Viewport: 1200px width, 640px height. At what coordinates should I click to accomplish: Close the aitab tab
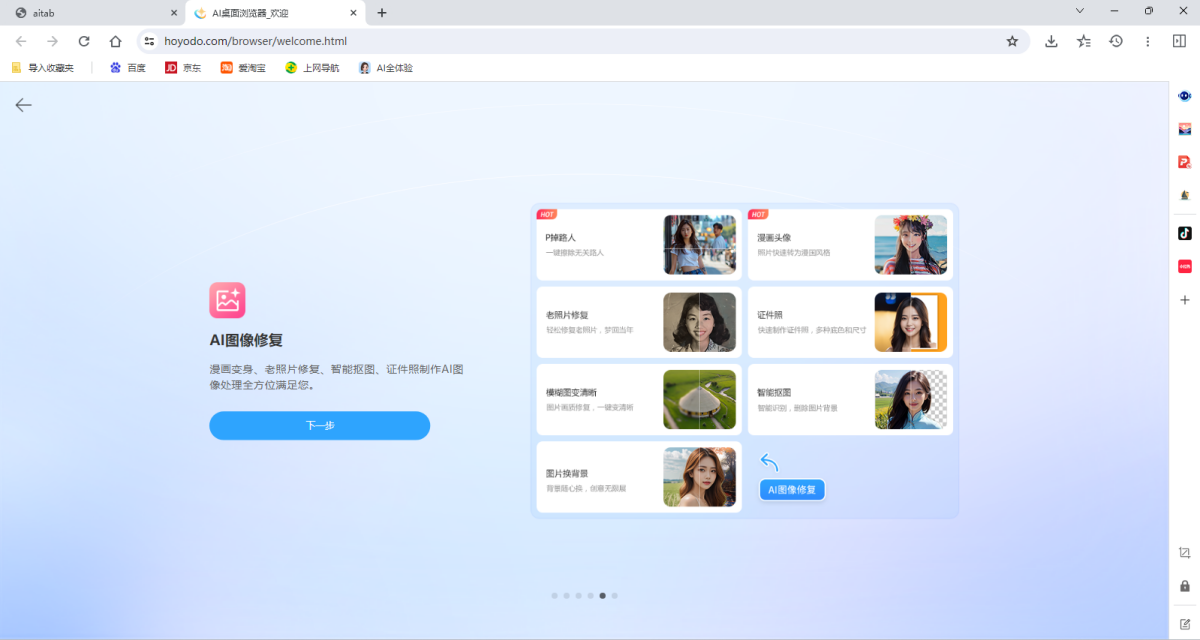(174, 13)
